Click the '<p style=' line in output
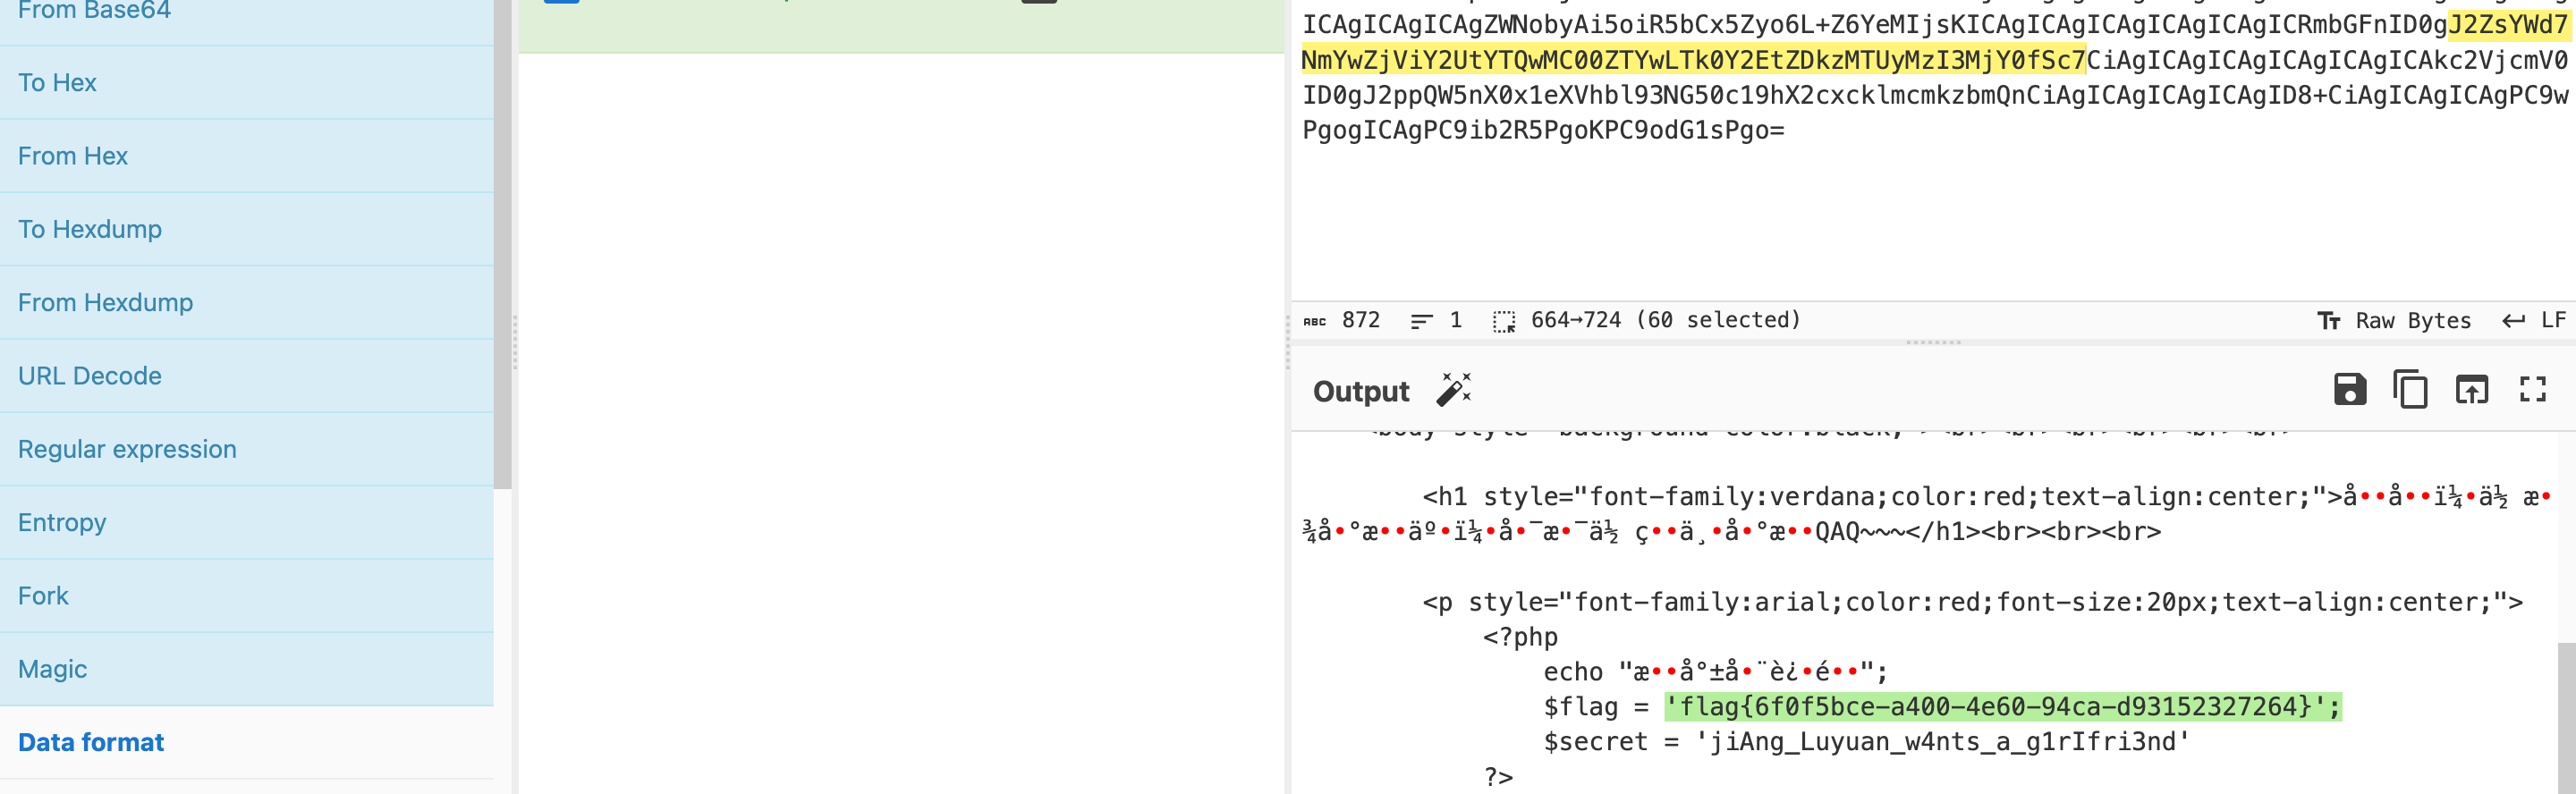This screenshot has width=2576, height=794. pos(1973,602)
